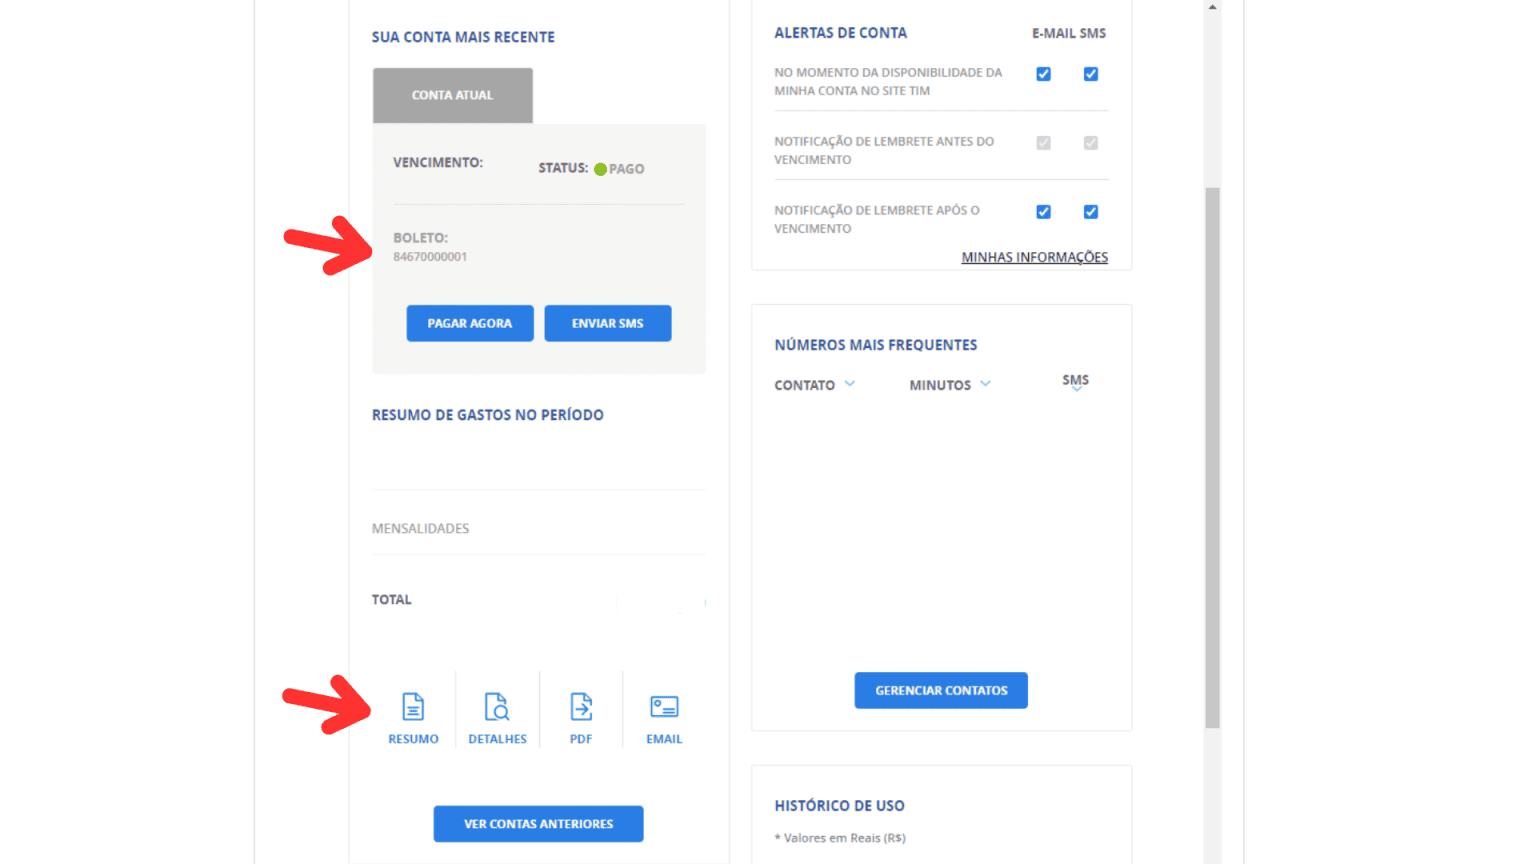Select the Conta Atual tab

[x=452, y=95]
